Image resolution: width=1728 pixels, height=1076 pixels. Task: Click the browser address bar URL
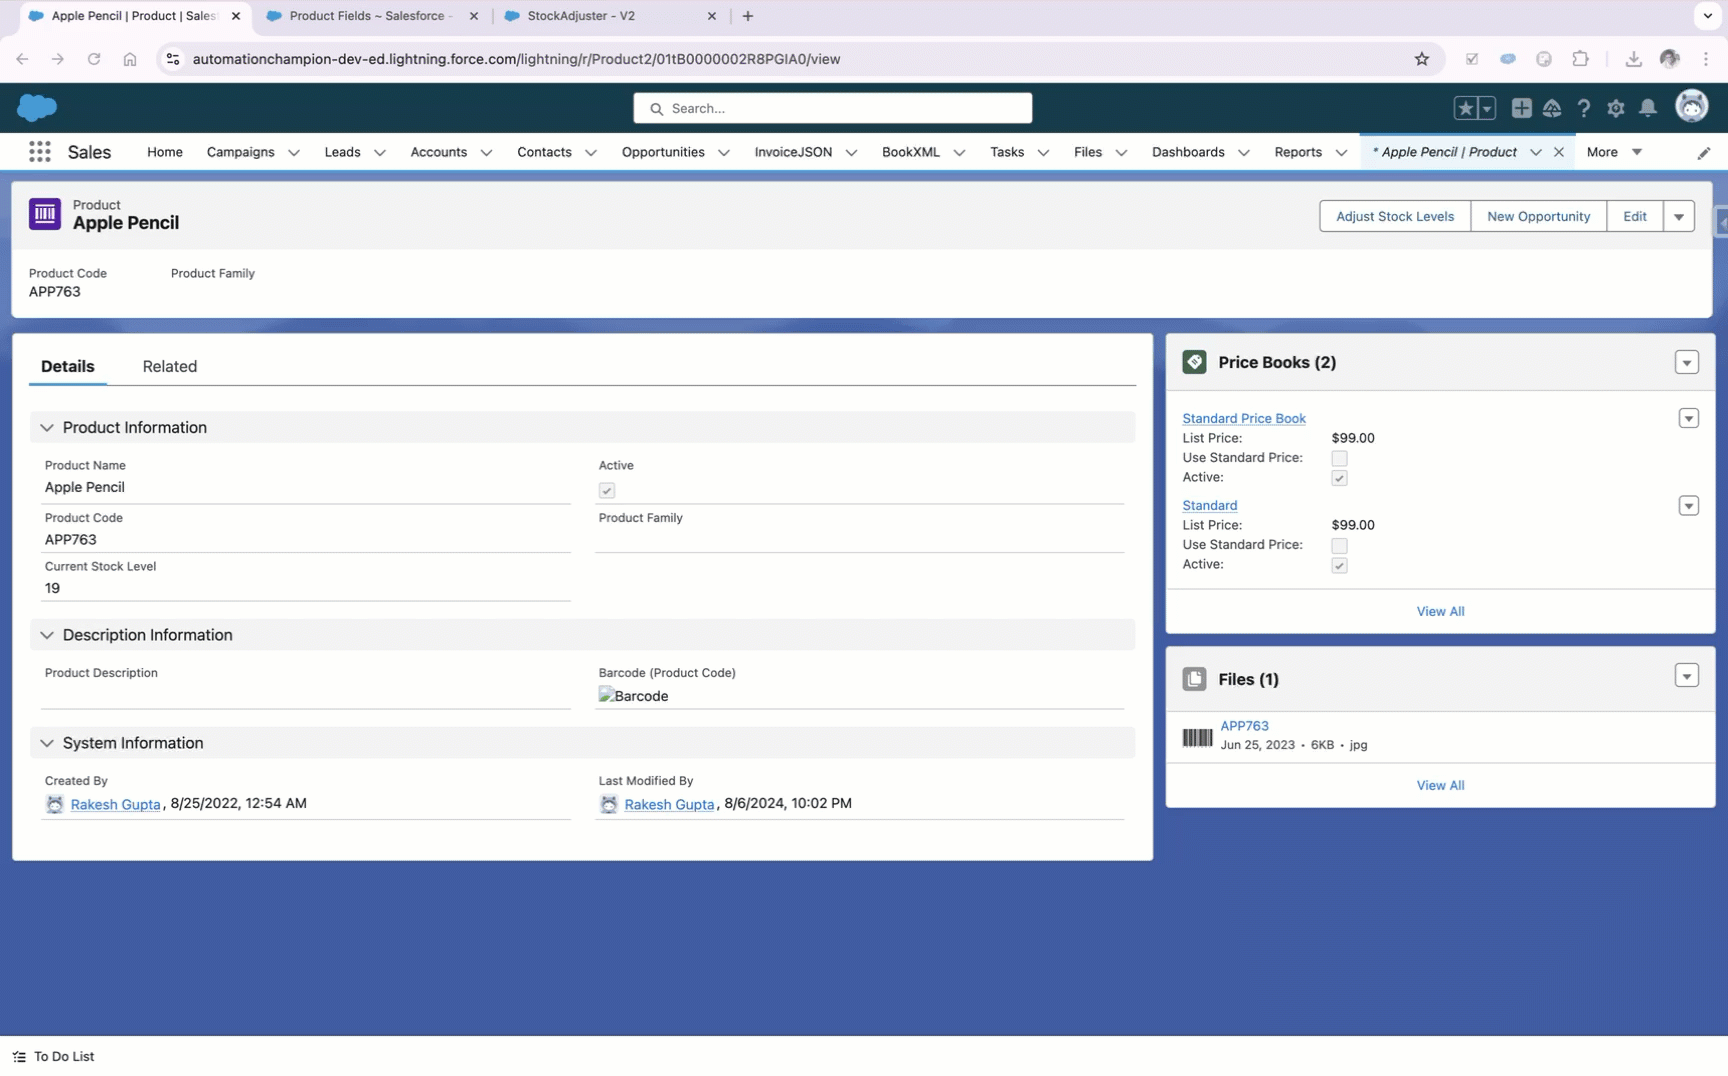click(x=516, y=59)
